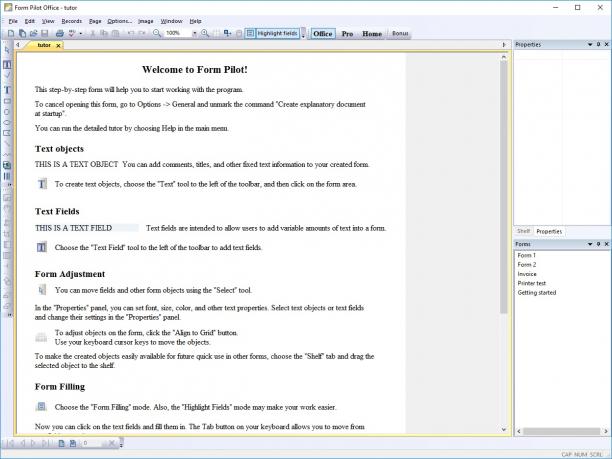Click the Print toolbar icon
This screenshot has height=459, width=612.
pos(59,34)
